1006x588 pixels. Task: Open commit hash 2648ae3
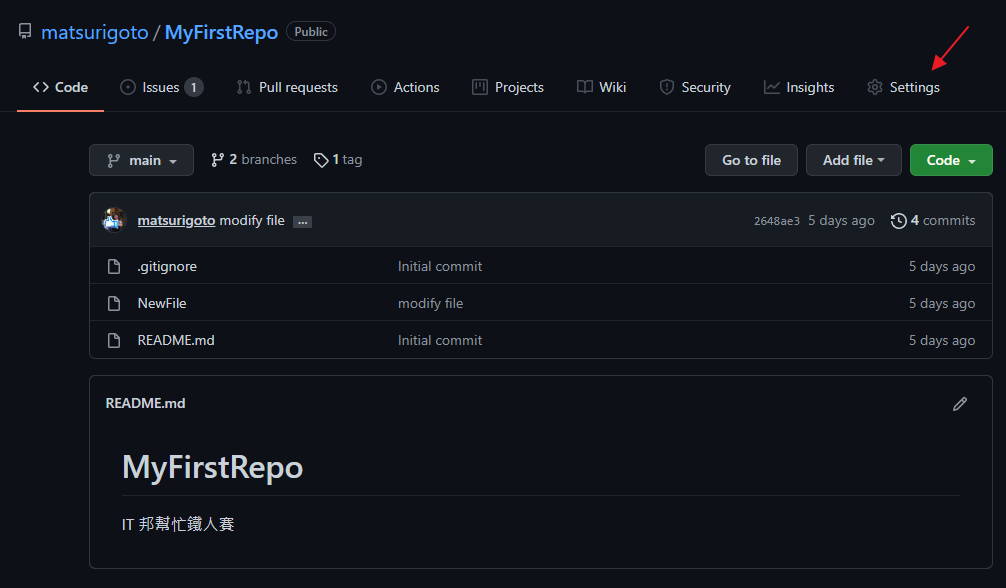pyautogui.click(x=777, y=221)
